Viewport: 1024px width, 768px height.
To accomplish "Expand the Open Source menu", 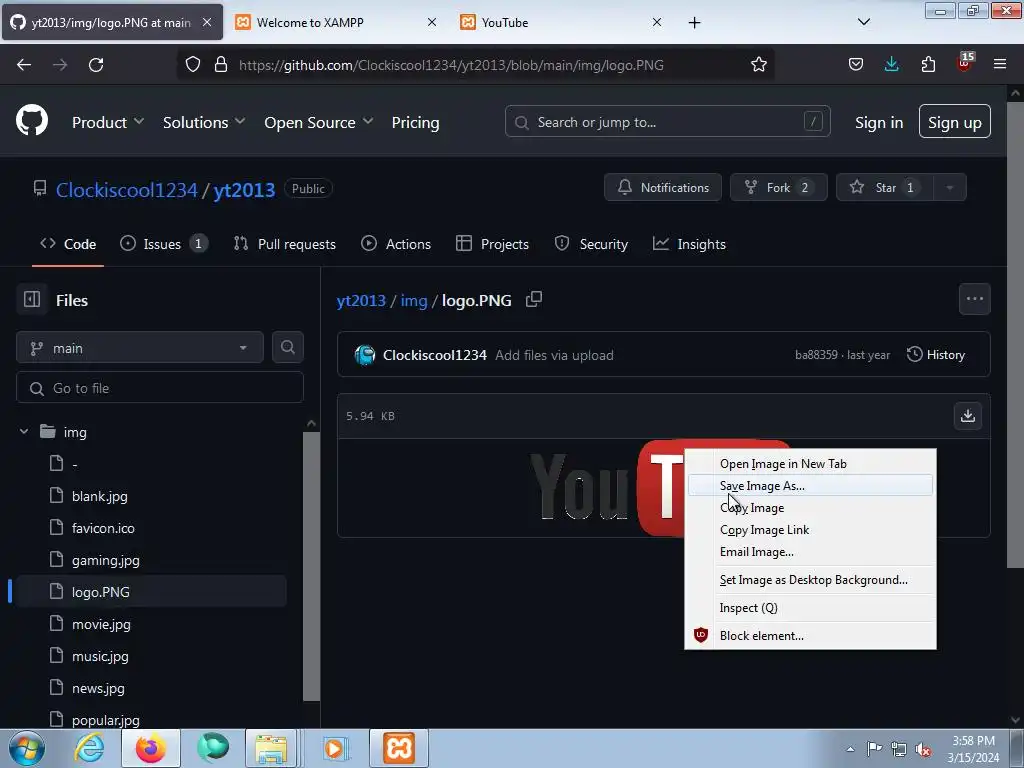I will pyautogui.click(x=319, y=122).
